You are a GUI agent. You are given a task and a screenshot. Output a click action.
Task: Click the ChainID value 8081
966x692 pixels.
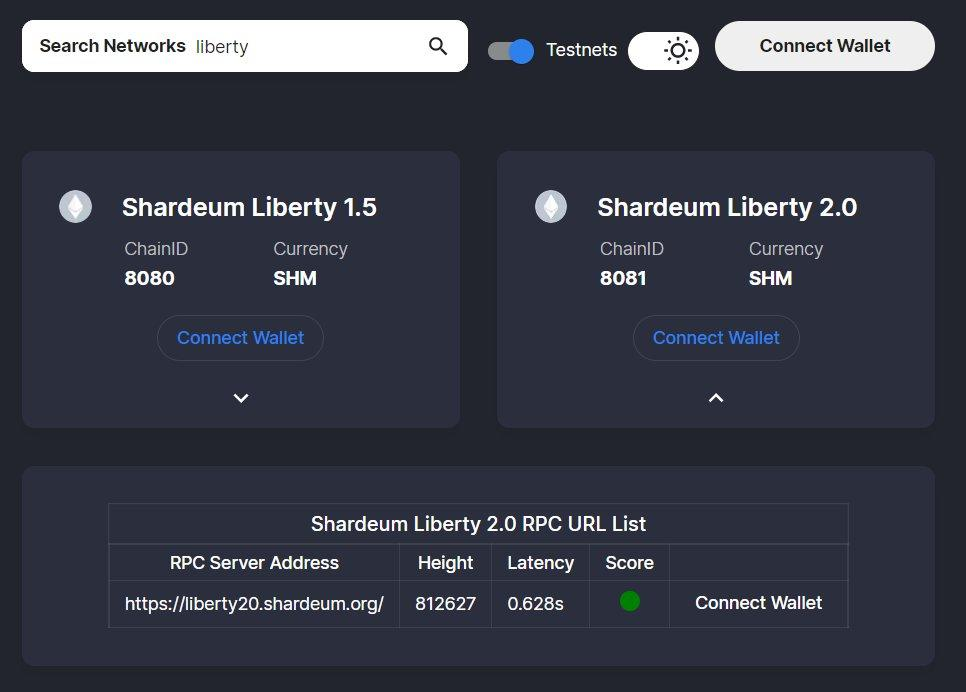pyautogui.click(x=623, y=278)
